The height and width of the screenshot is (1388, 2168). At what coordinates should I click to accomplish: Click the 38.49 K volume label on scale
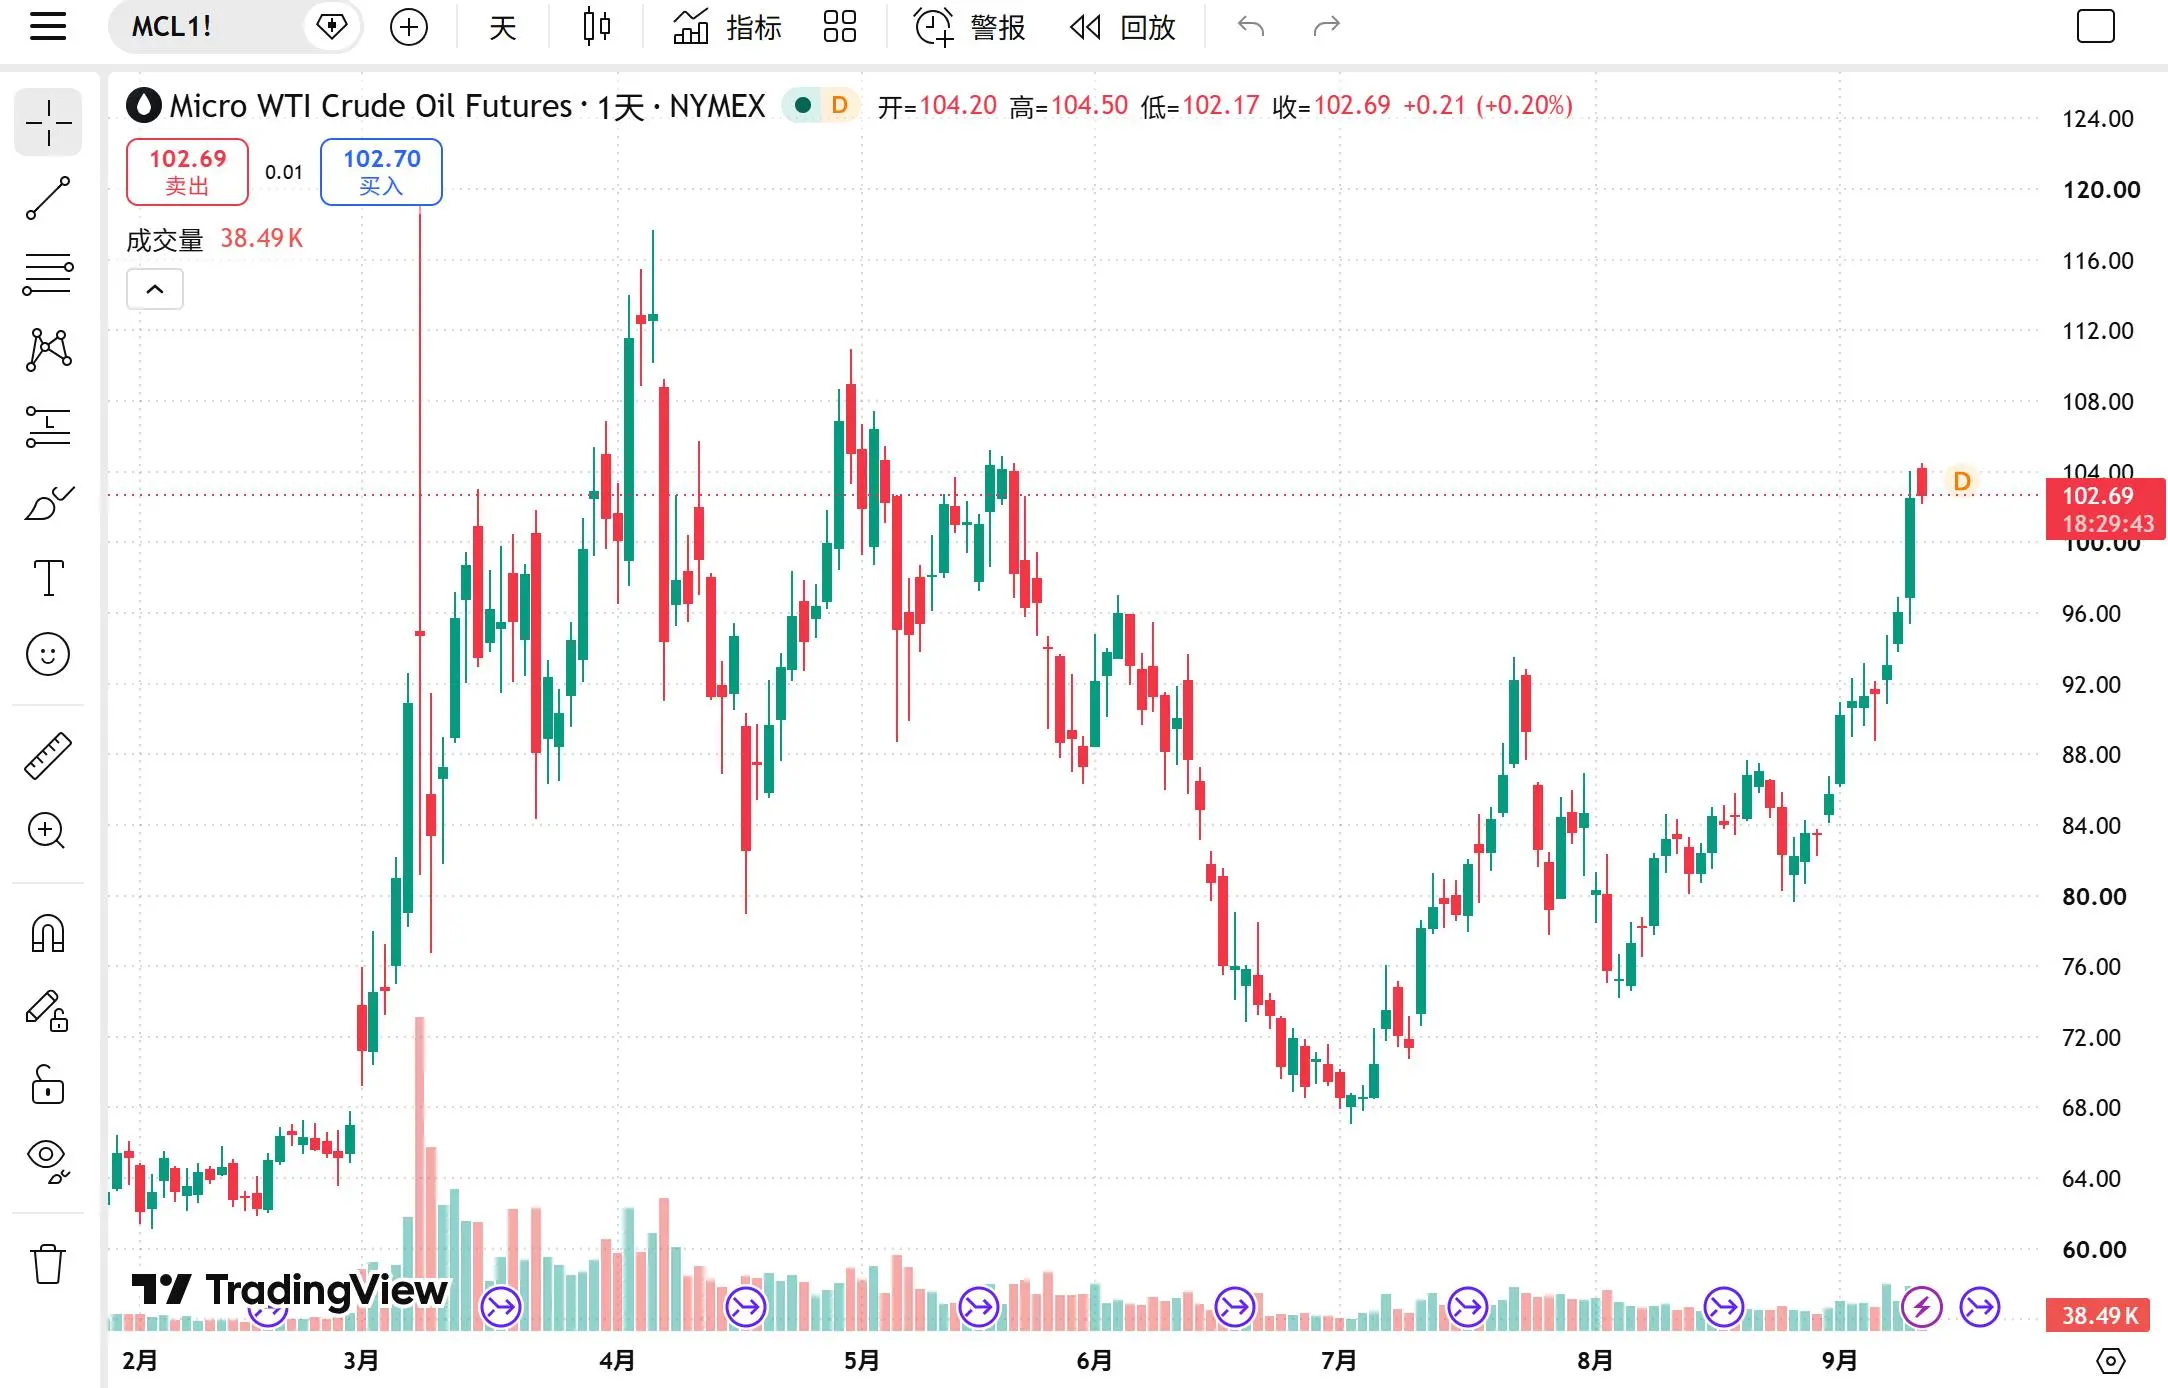tap(2099, 1316)
